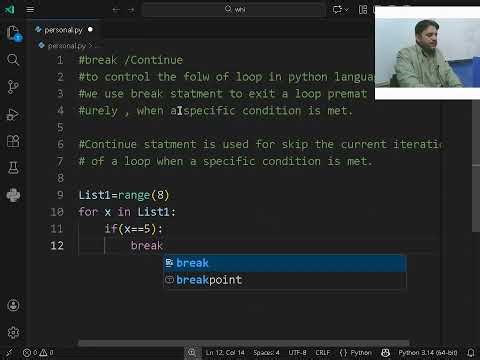Select Python 3.14 interpreter in status bar
Image resolution: width=480 pixels, height=360 pixels.
tap(428, 352)
